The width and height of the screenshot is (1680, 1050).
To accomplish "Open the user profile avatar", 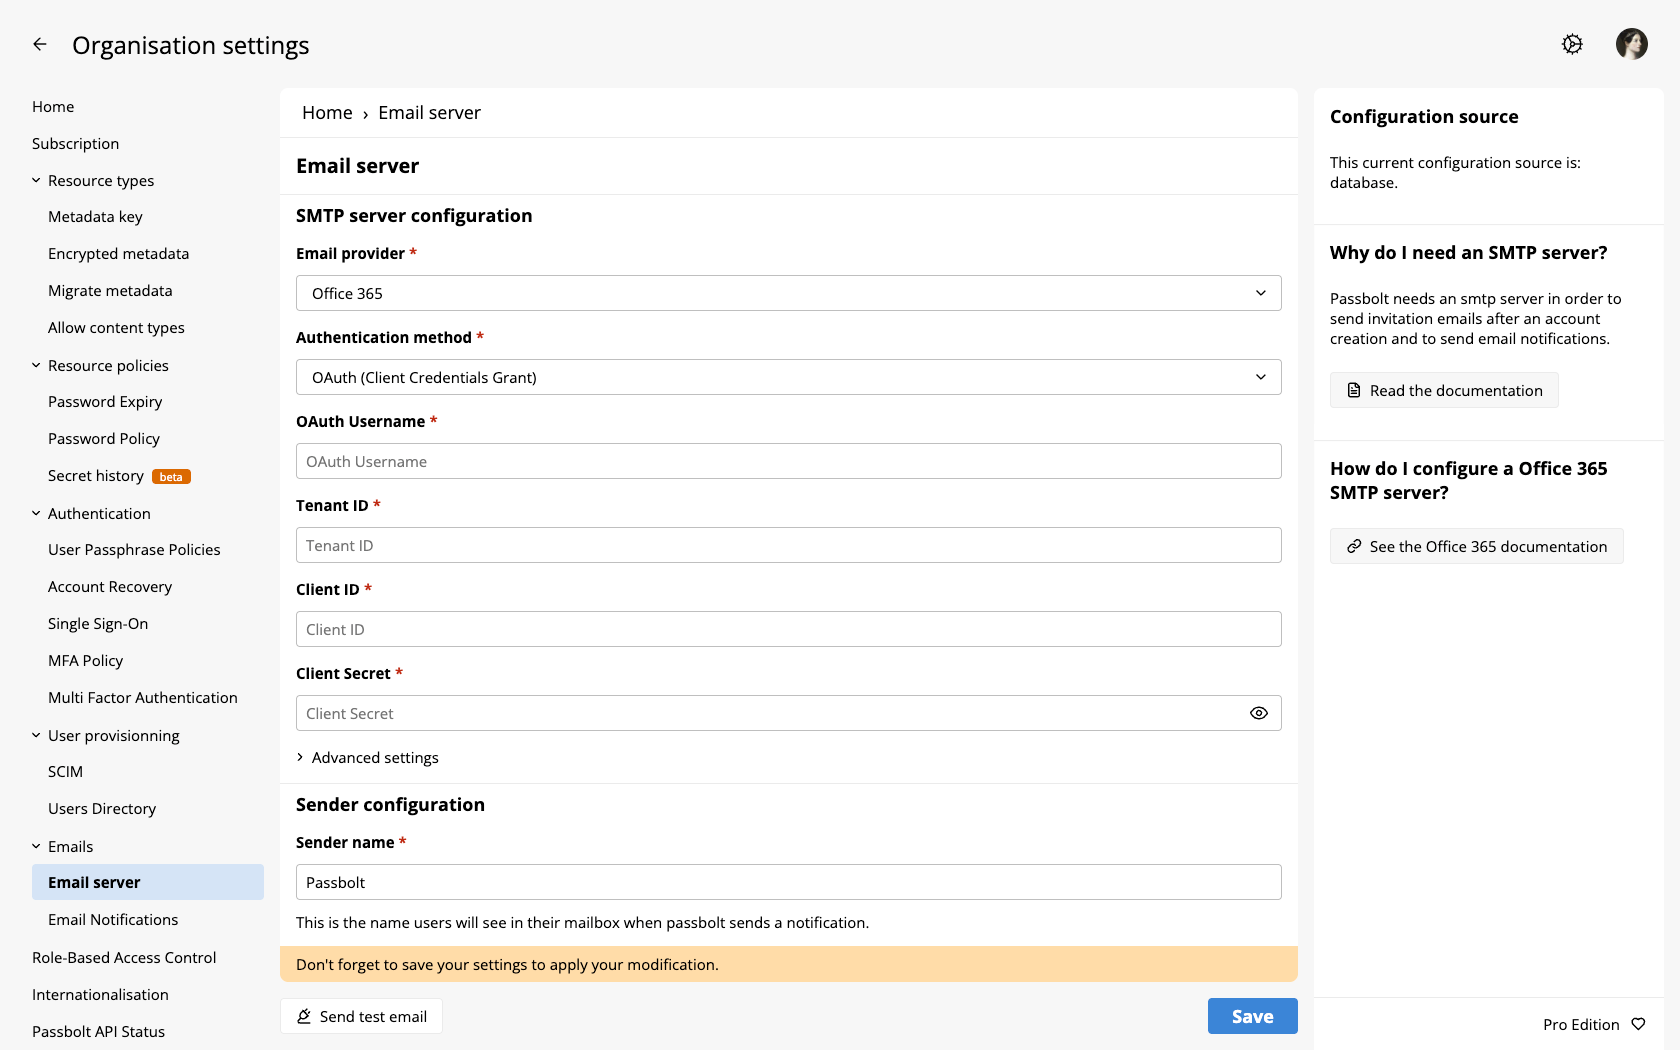I will (1632, 44).
